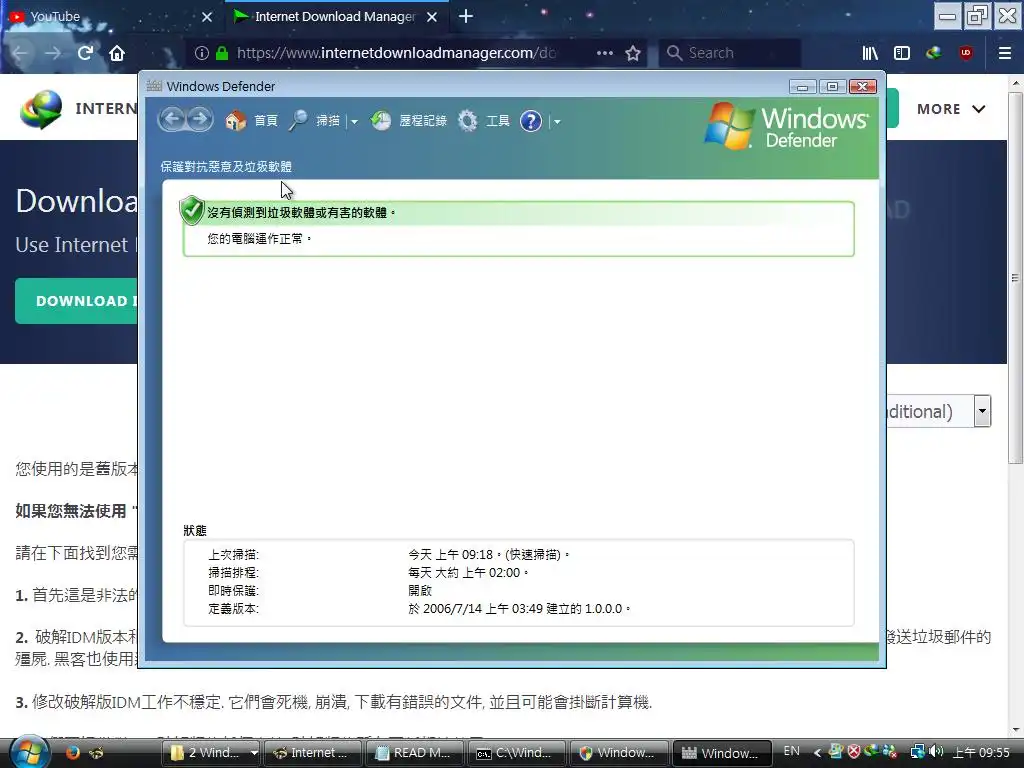This screenshot has height=768, width=1024.
Task: Click the network tray icon
Action: [x=918, y=752]
